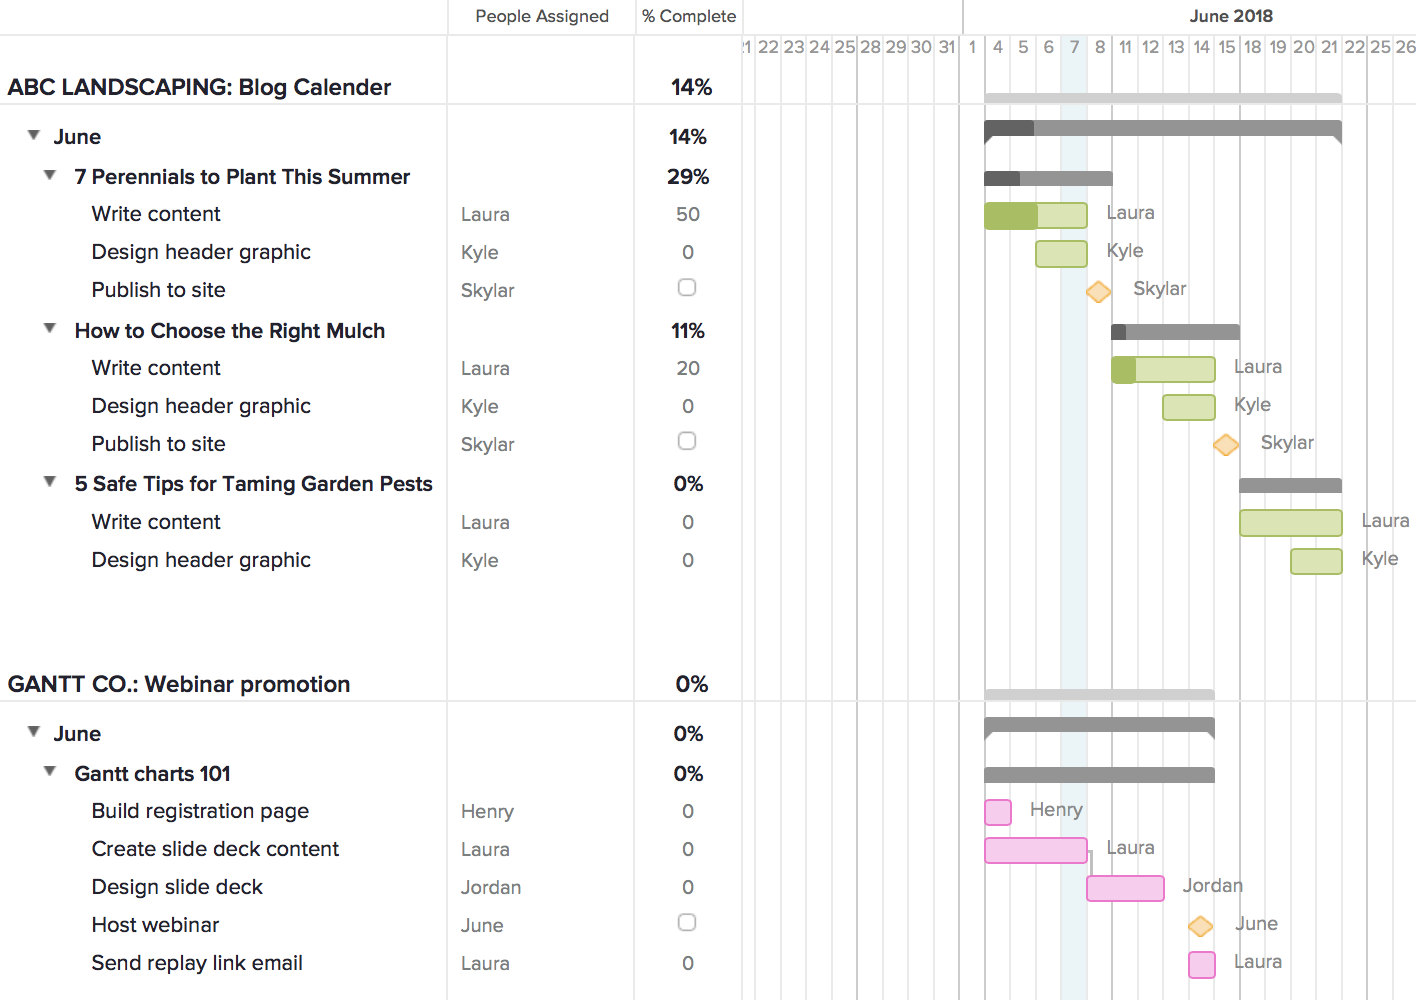Click the People Assigned column header
Image resolution: width=1416 pixels, height=1000 pixels.
coord(540,16)
